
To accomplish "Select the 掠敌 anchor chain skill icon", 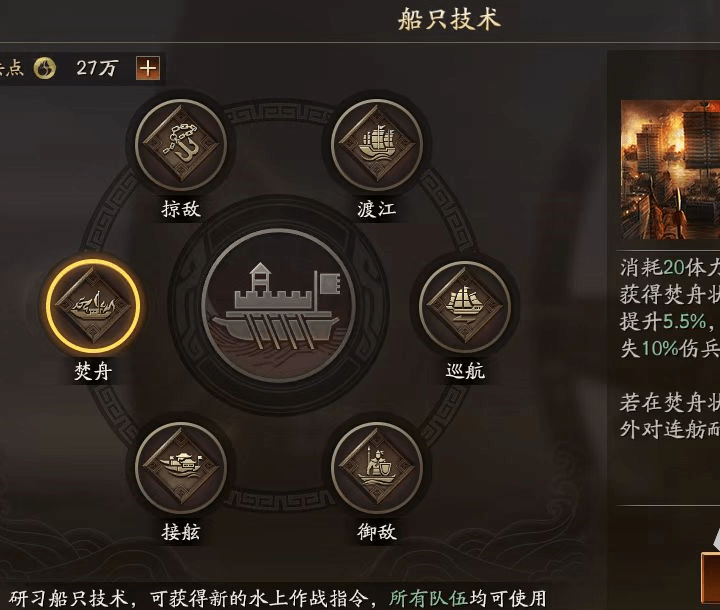I will [x=181, y=146].
